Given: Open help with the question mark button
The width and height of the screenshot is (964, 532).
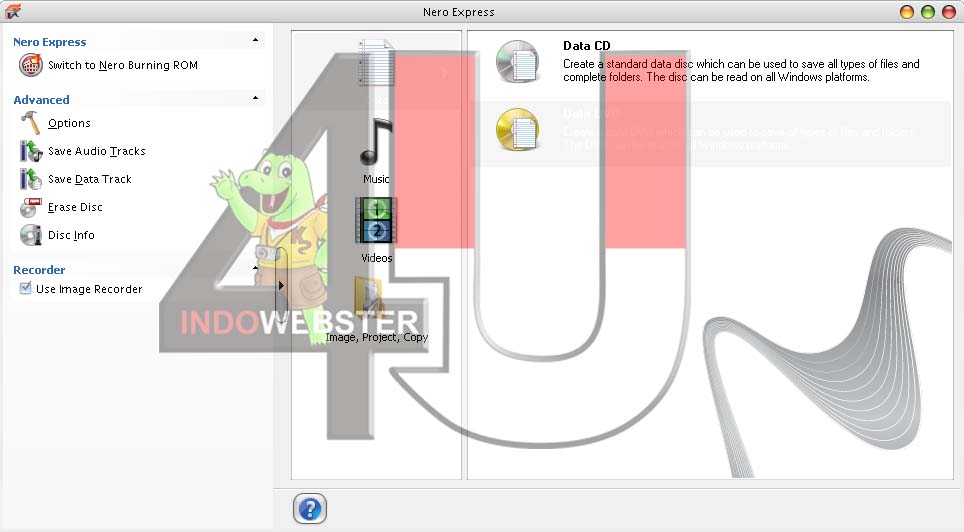Looking at the screenshot, I should click(310, 509).
